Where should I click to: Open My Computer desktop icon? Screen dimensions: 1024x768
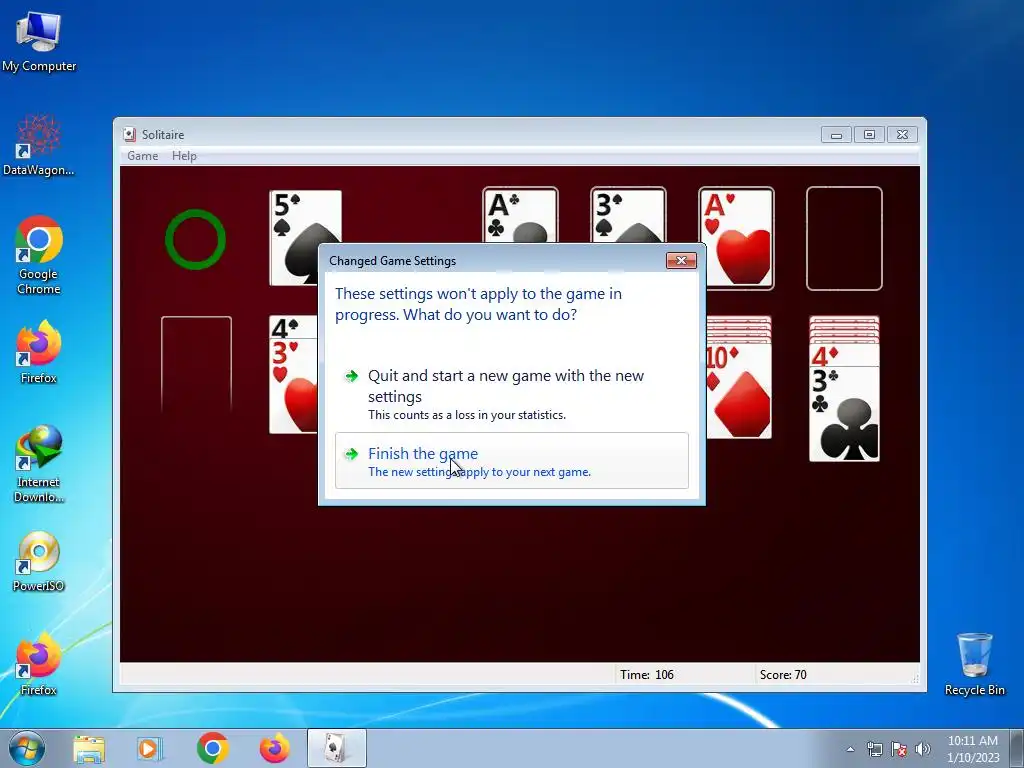tap(39, 41)
